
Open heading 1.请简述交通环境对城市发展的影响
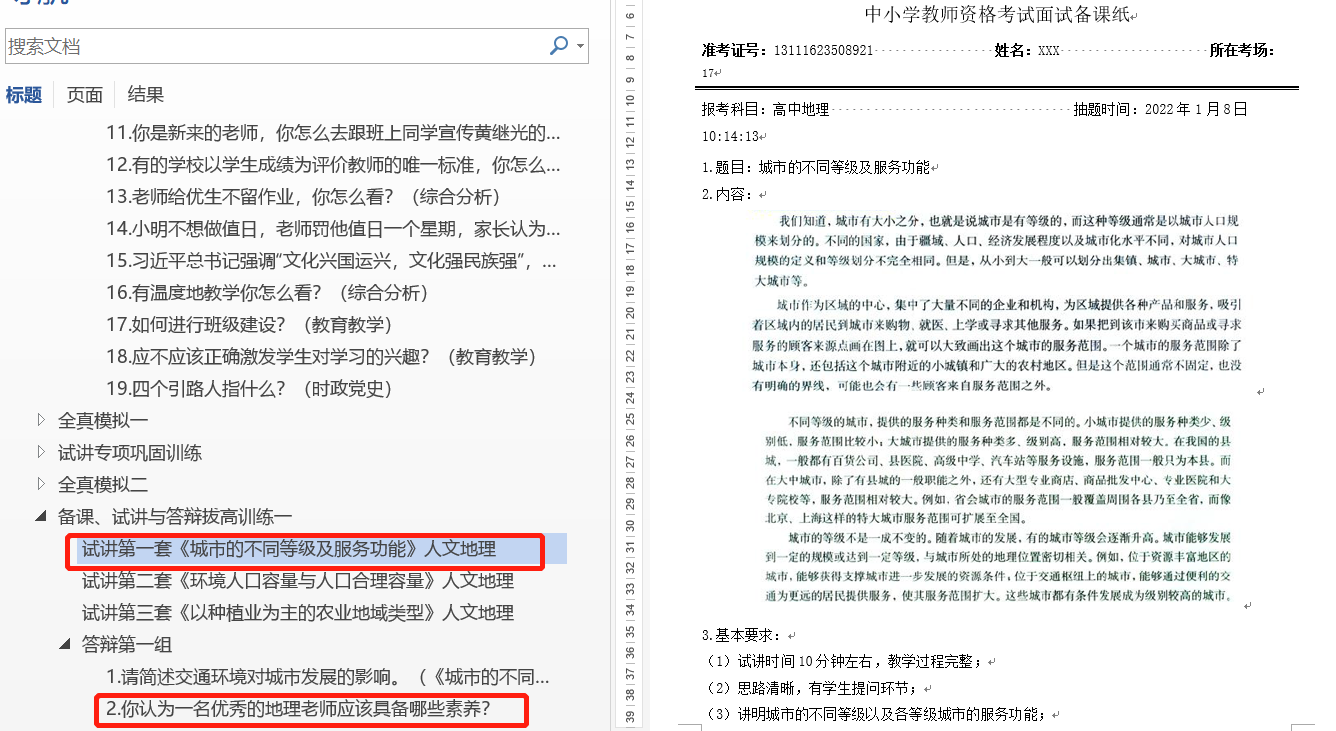pos(327,677)
